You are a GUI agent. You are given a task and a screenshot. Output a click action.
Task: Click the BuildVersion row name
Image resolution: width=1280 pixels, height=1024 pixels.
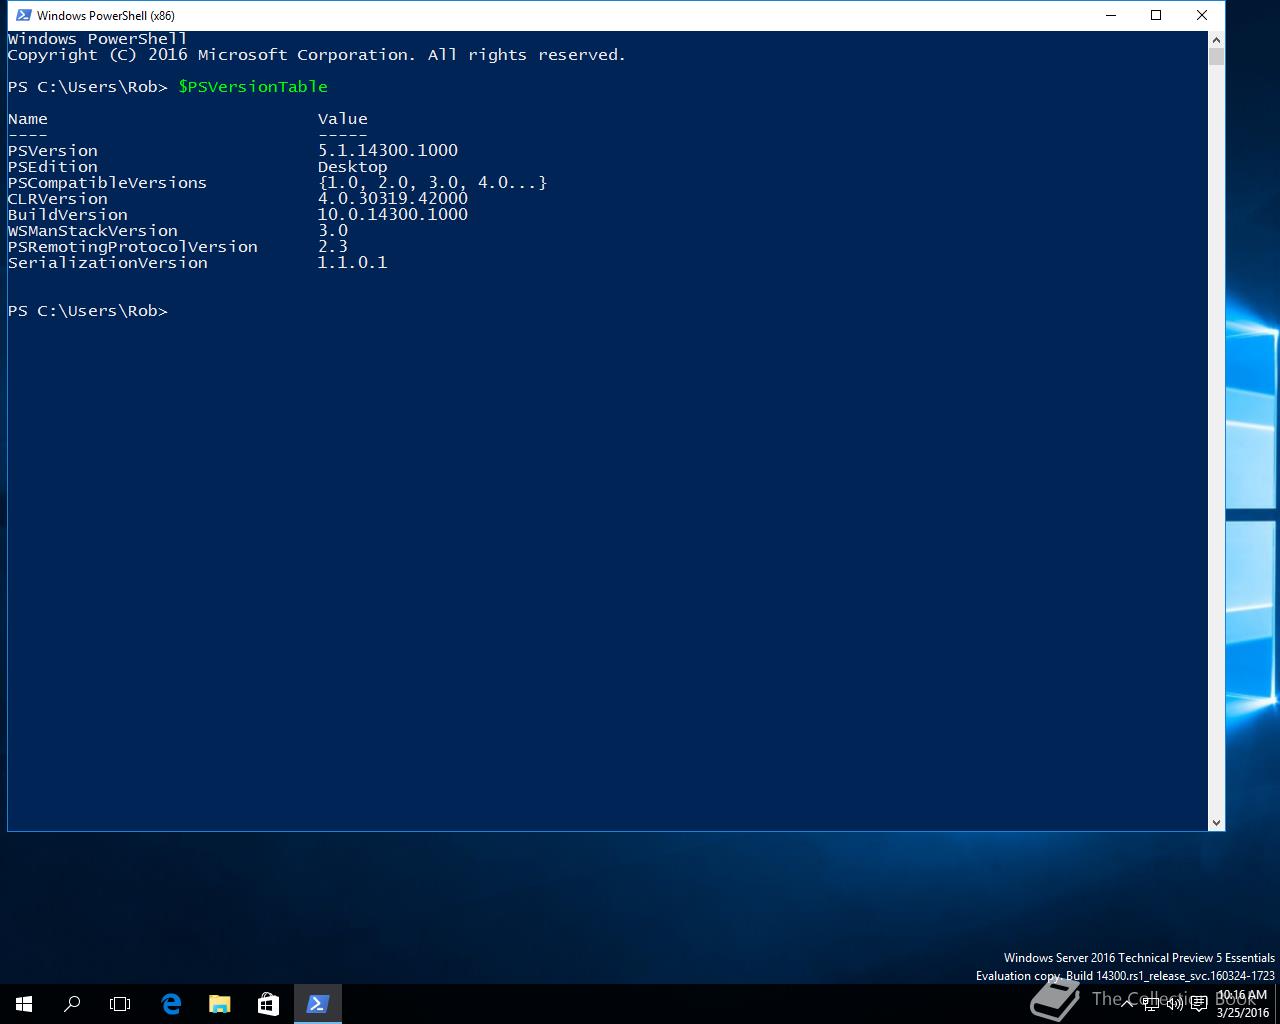click(68, 215)
